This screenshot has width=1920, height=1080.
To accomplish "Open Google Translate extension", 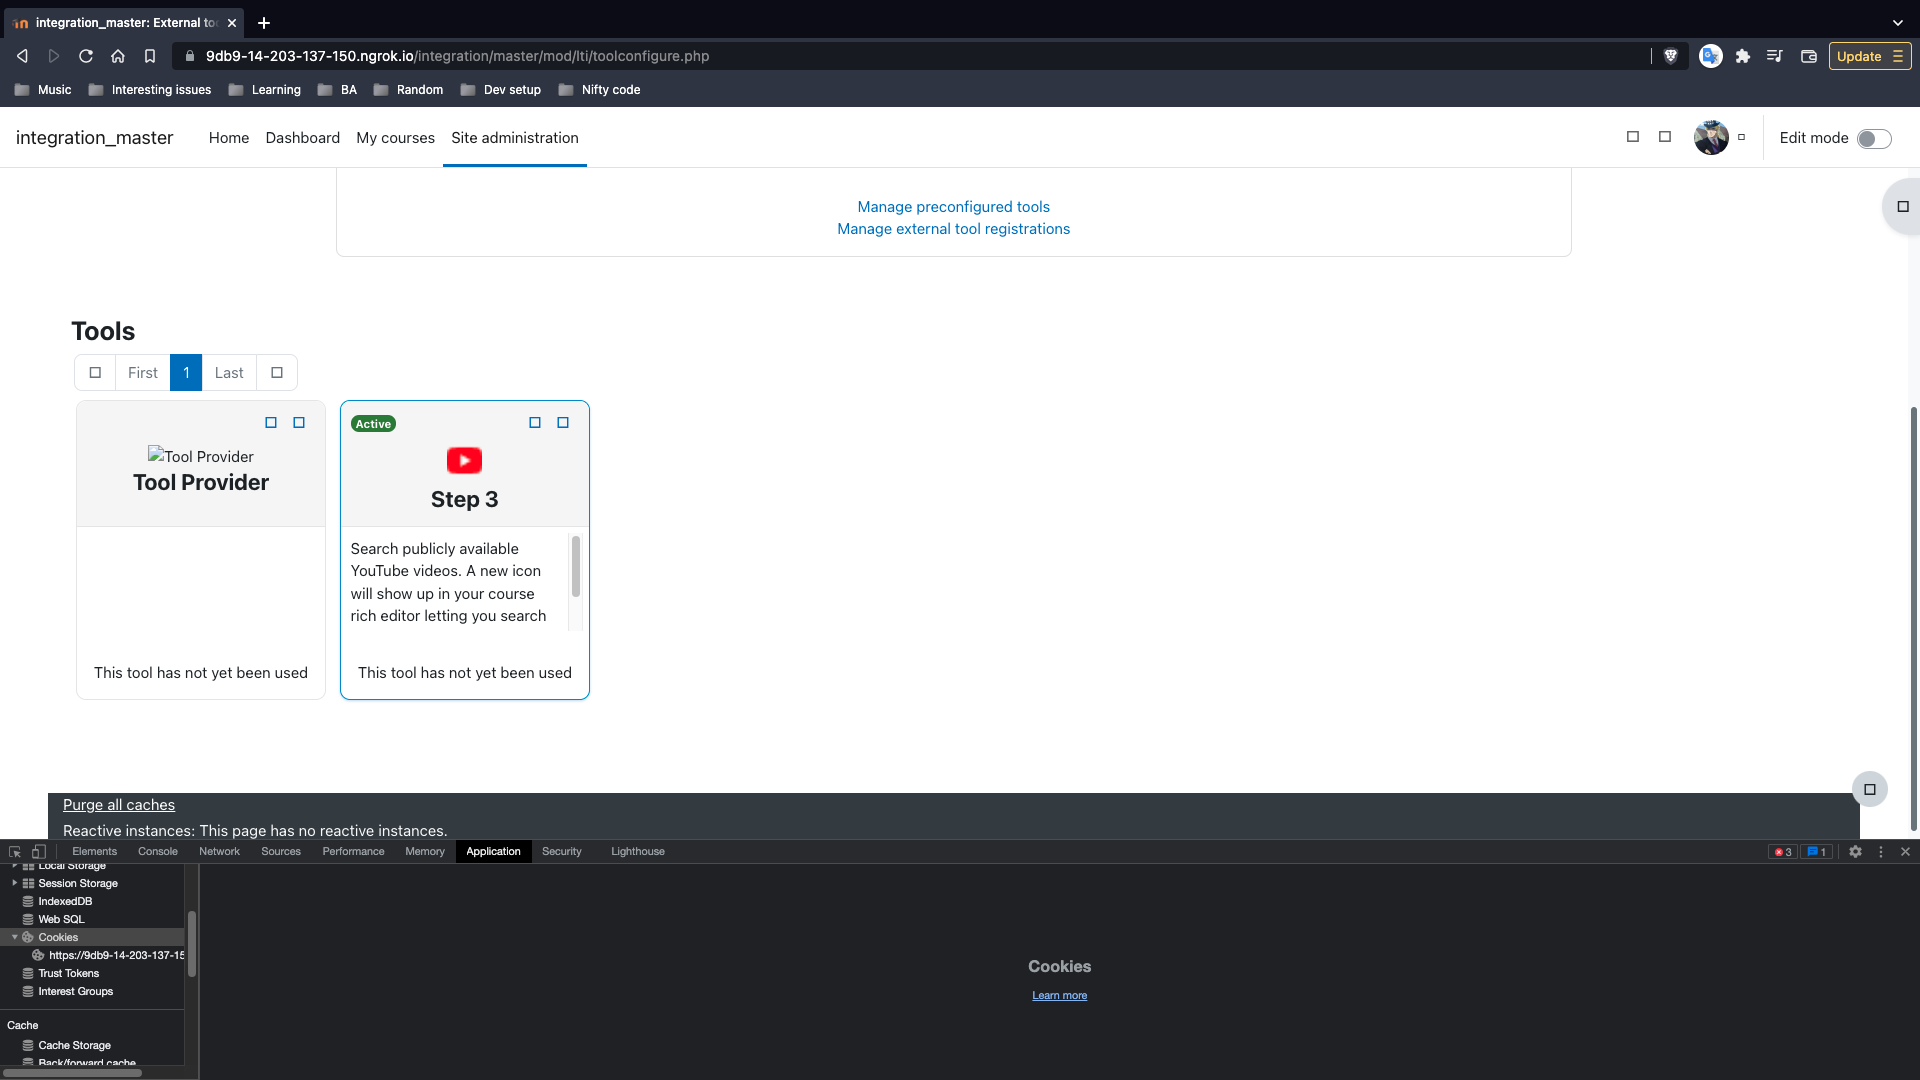I will [x=1711, y=56].
